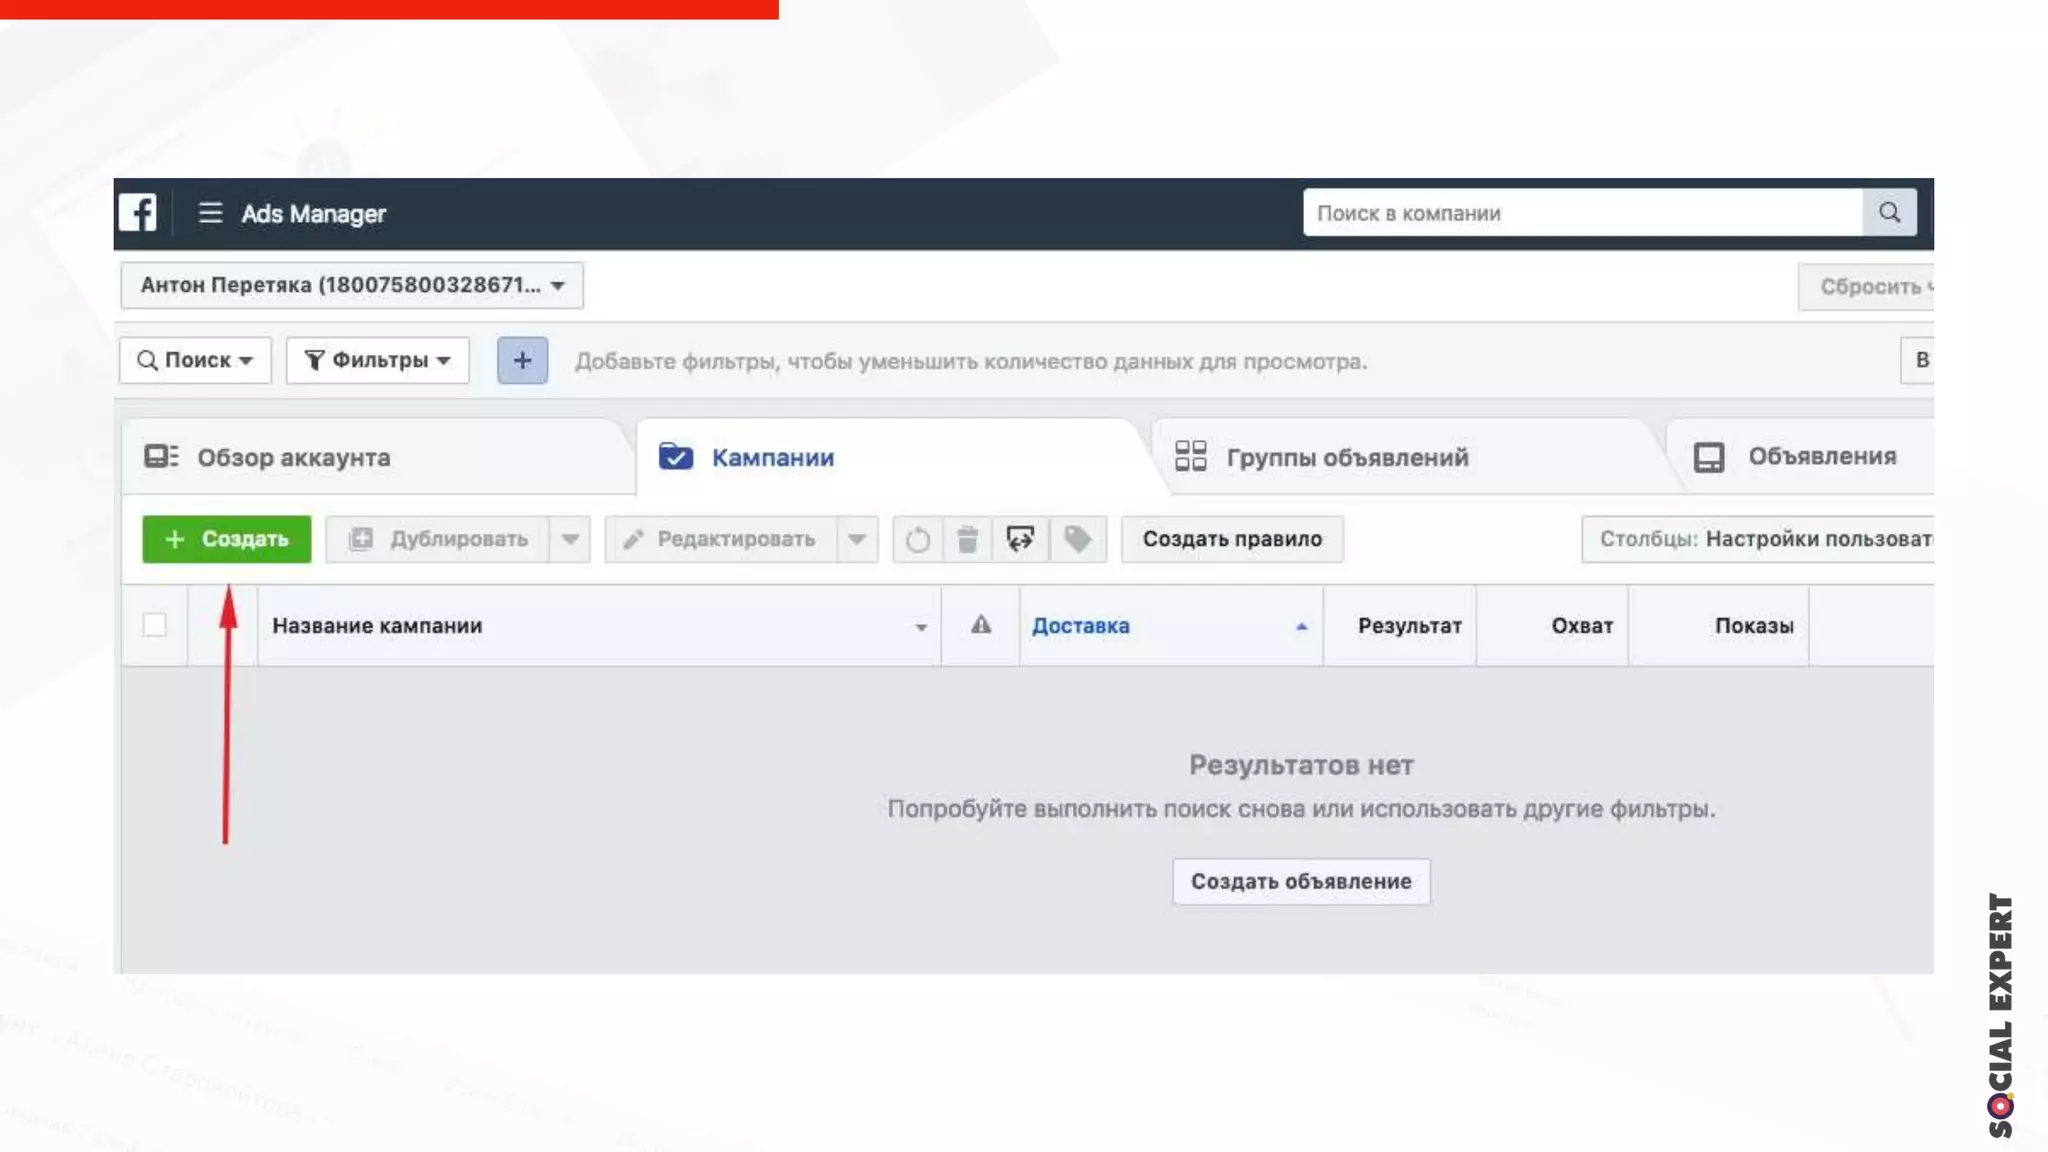Open the Поиск dropdown
The width and height of the screenshot is (2048, 1152).
coord(195,360)
